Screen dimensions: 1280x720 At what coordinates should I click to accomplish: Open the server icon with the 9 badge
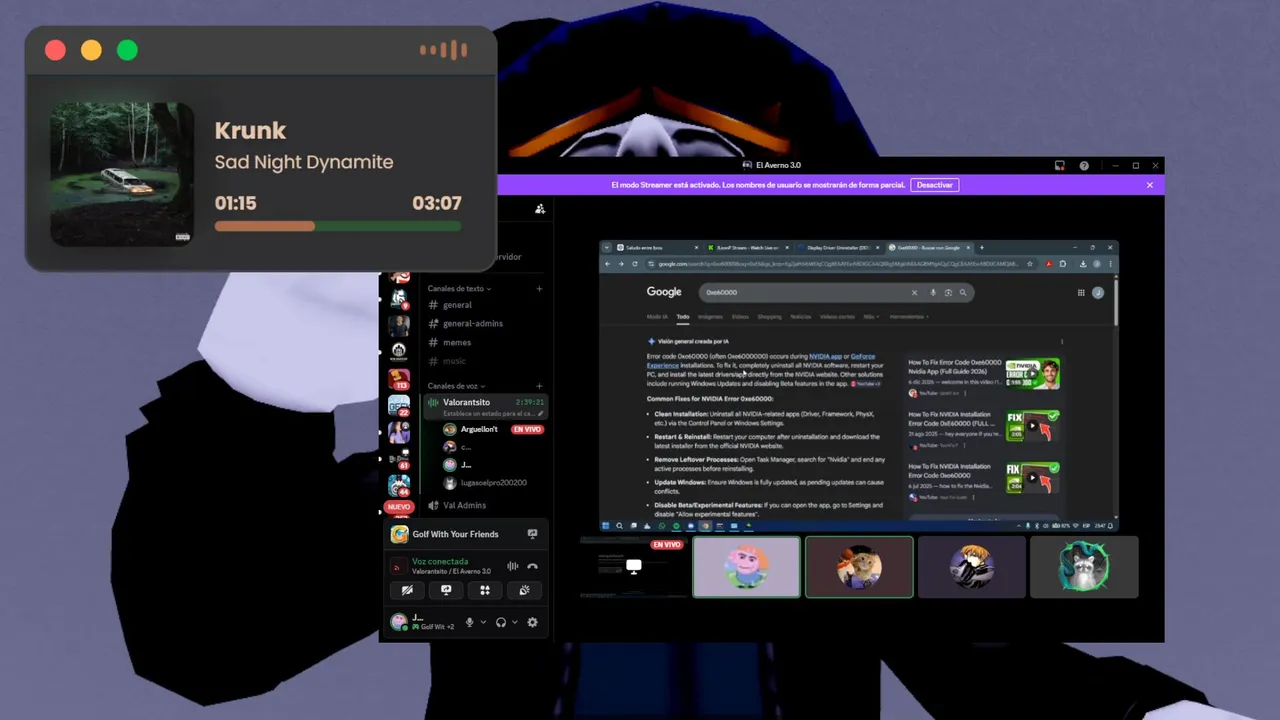[x=399, y=298]
